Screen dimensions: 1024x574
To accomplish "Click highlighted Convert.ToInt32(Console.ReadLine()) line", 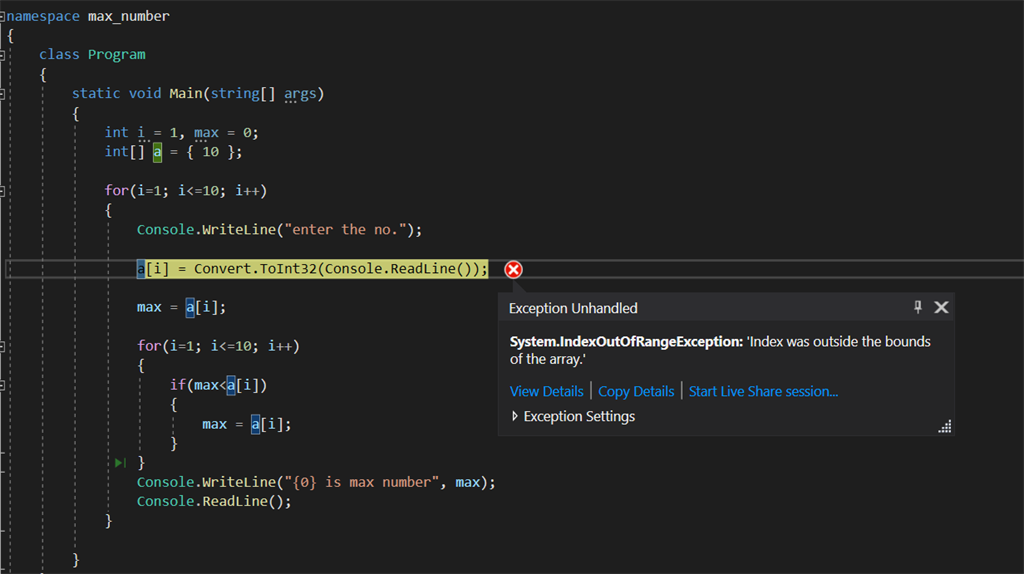I will tap(312, 268).
